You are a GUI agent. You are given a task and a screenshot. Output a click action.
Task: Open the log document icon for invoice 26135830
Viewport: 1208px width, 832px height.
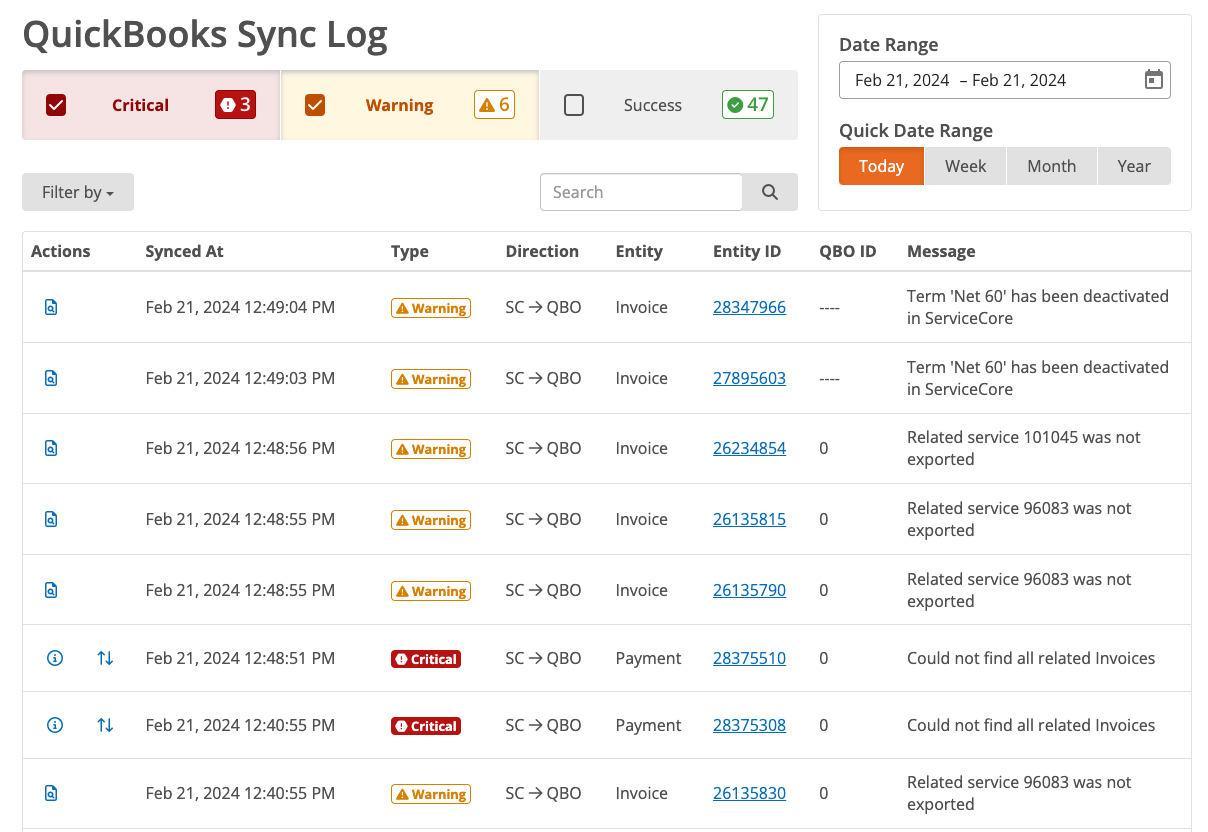point(51,793)
